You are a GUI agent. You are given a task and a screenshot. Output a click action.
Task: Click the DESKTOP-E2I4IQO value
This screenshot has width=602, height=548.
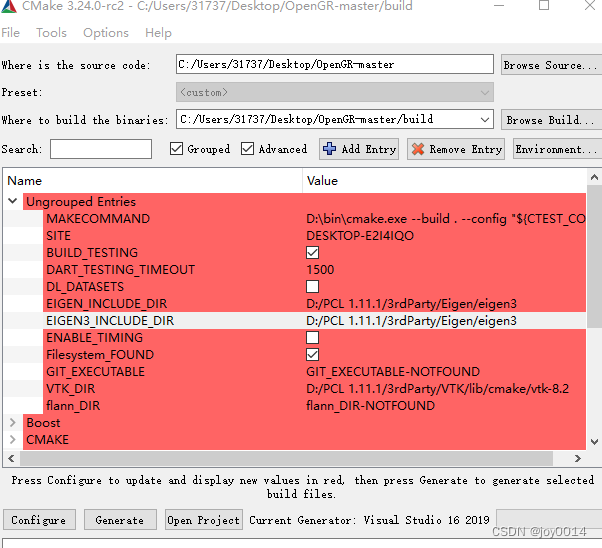pos(360,235)
